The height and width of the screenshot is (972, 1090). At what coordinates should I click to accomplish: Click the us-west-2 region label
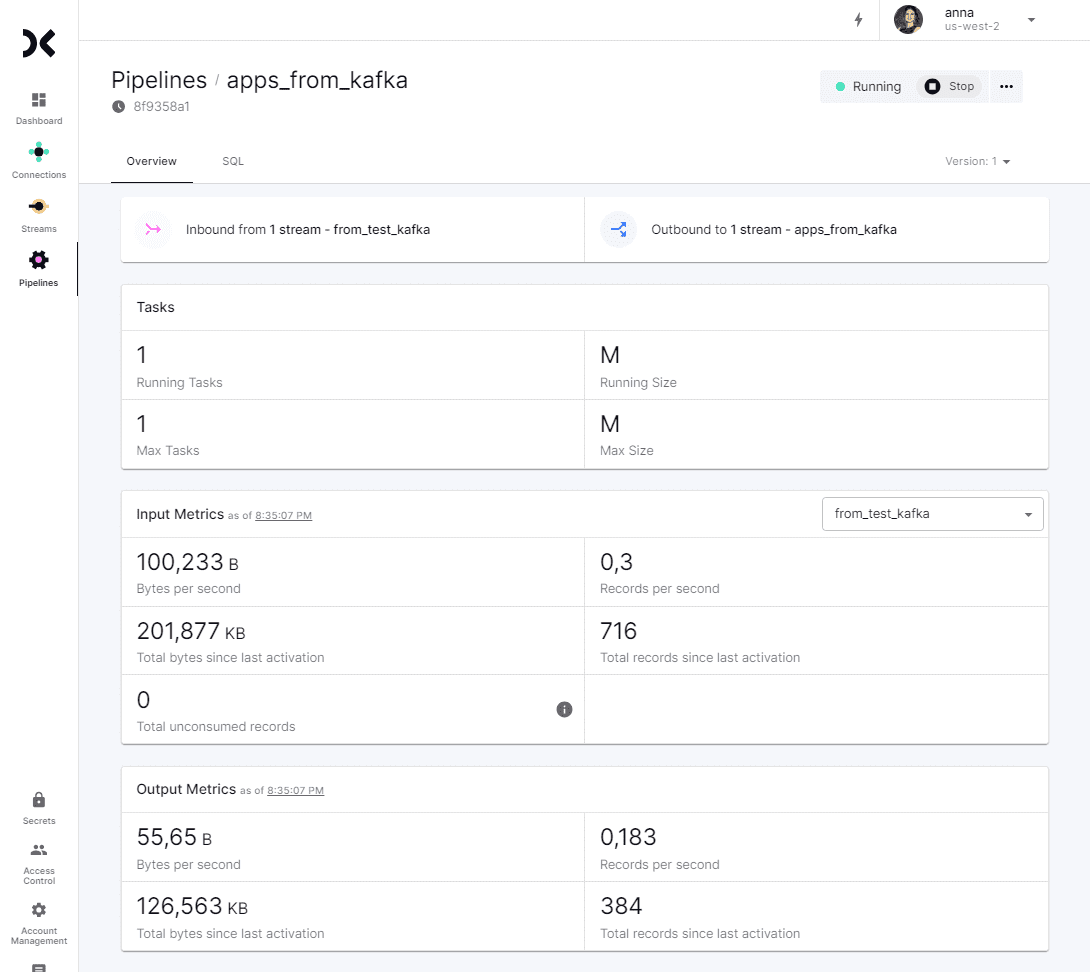(972, 26)
